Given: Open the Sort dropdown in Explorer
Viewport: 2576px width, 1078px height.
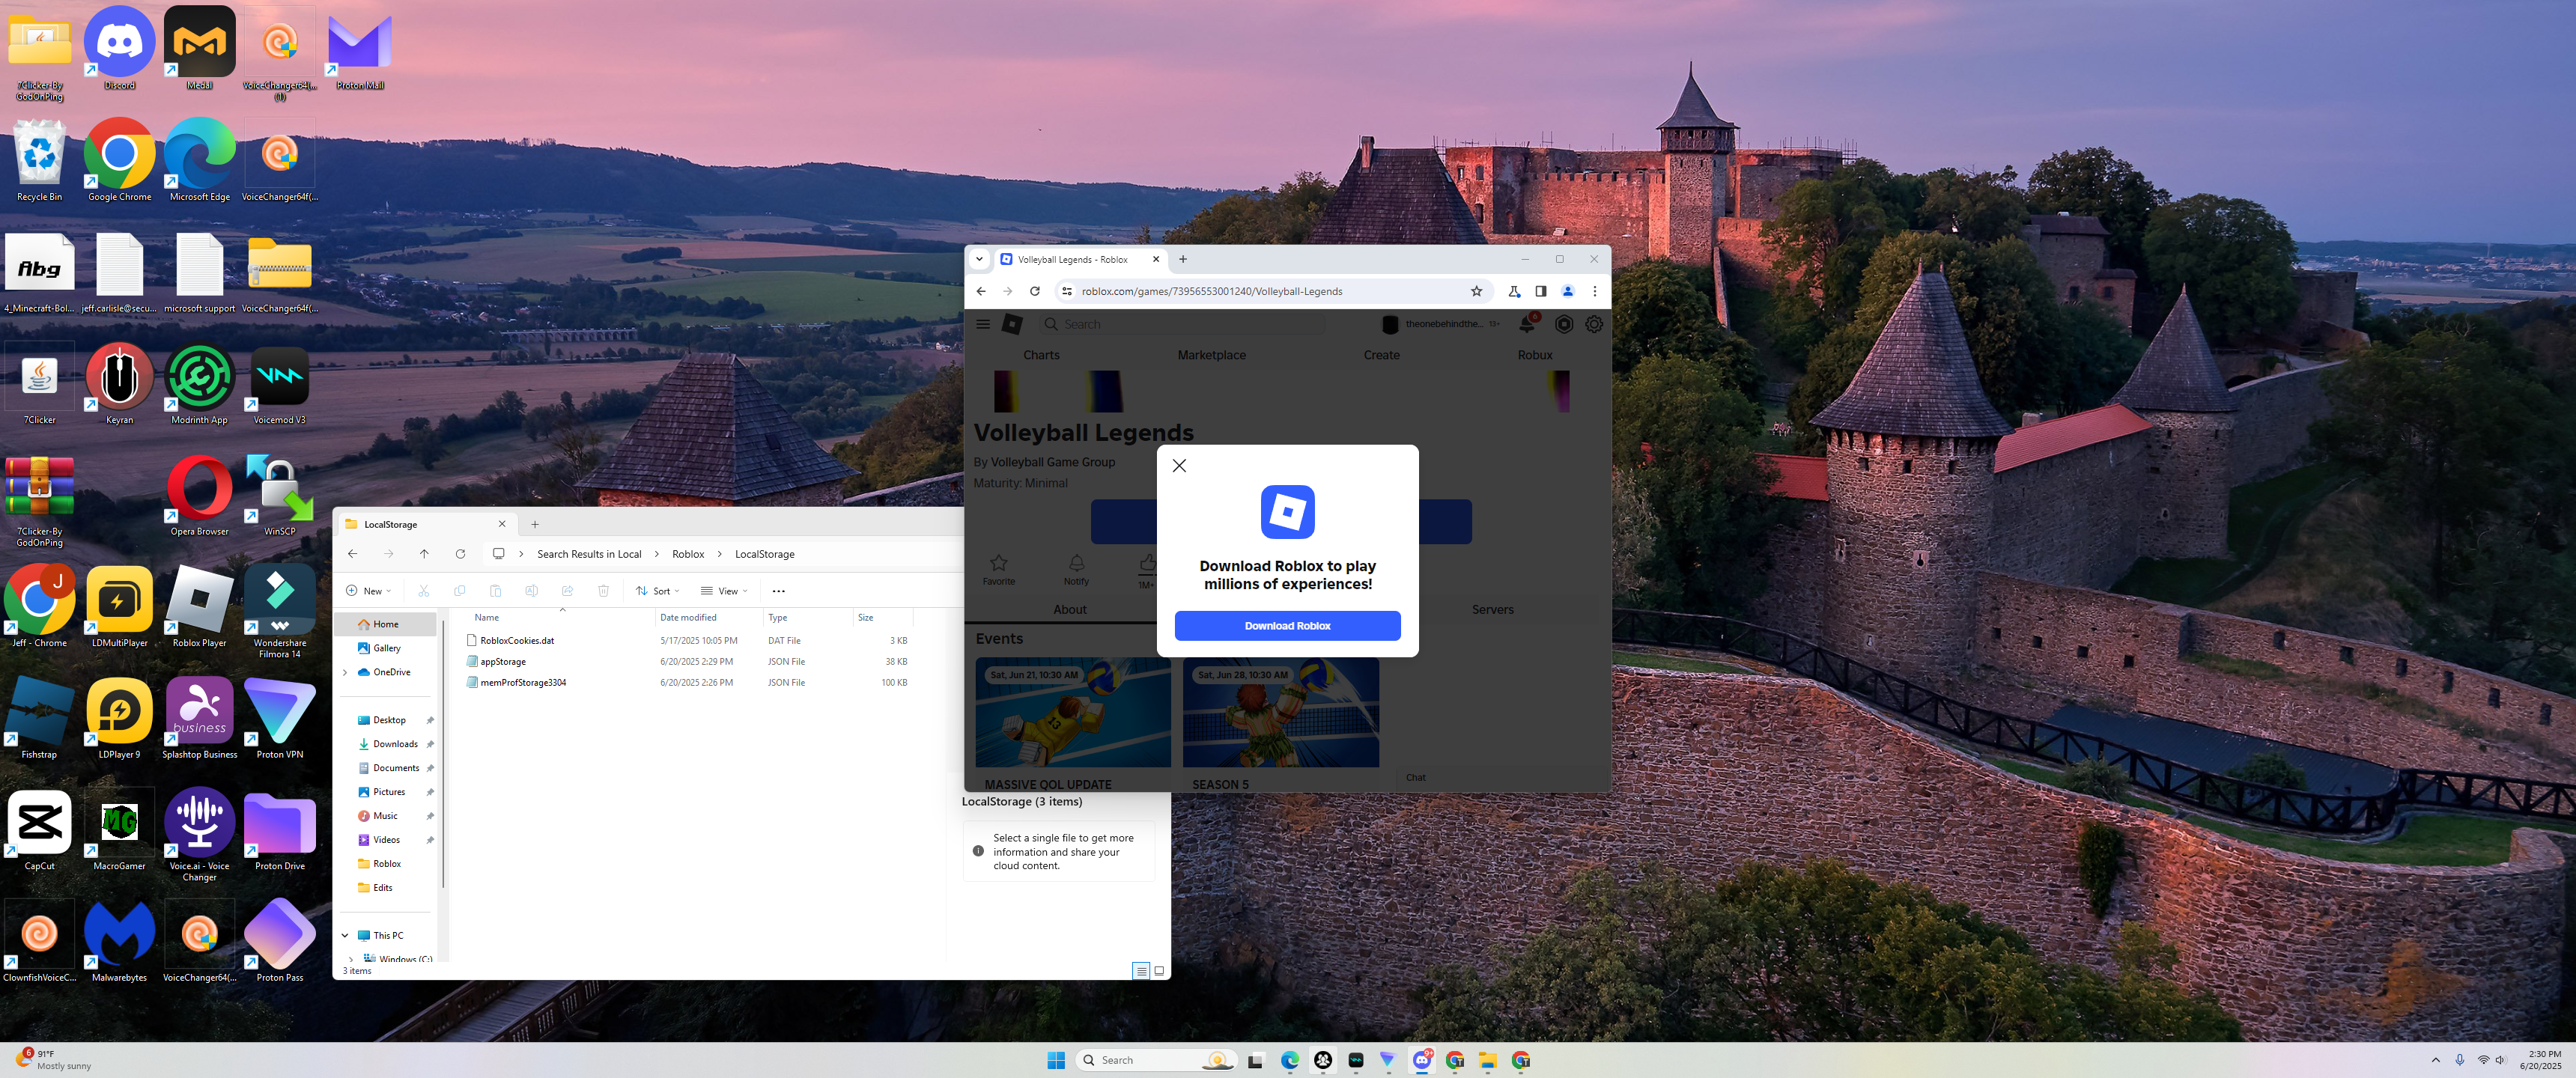Looking at the screenshot, I should click(x=657, y=591).
